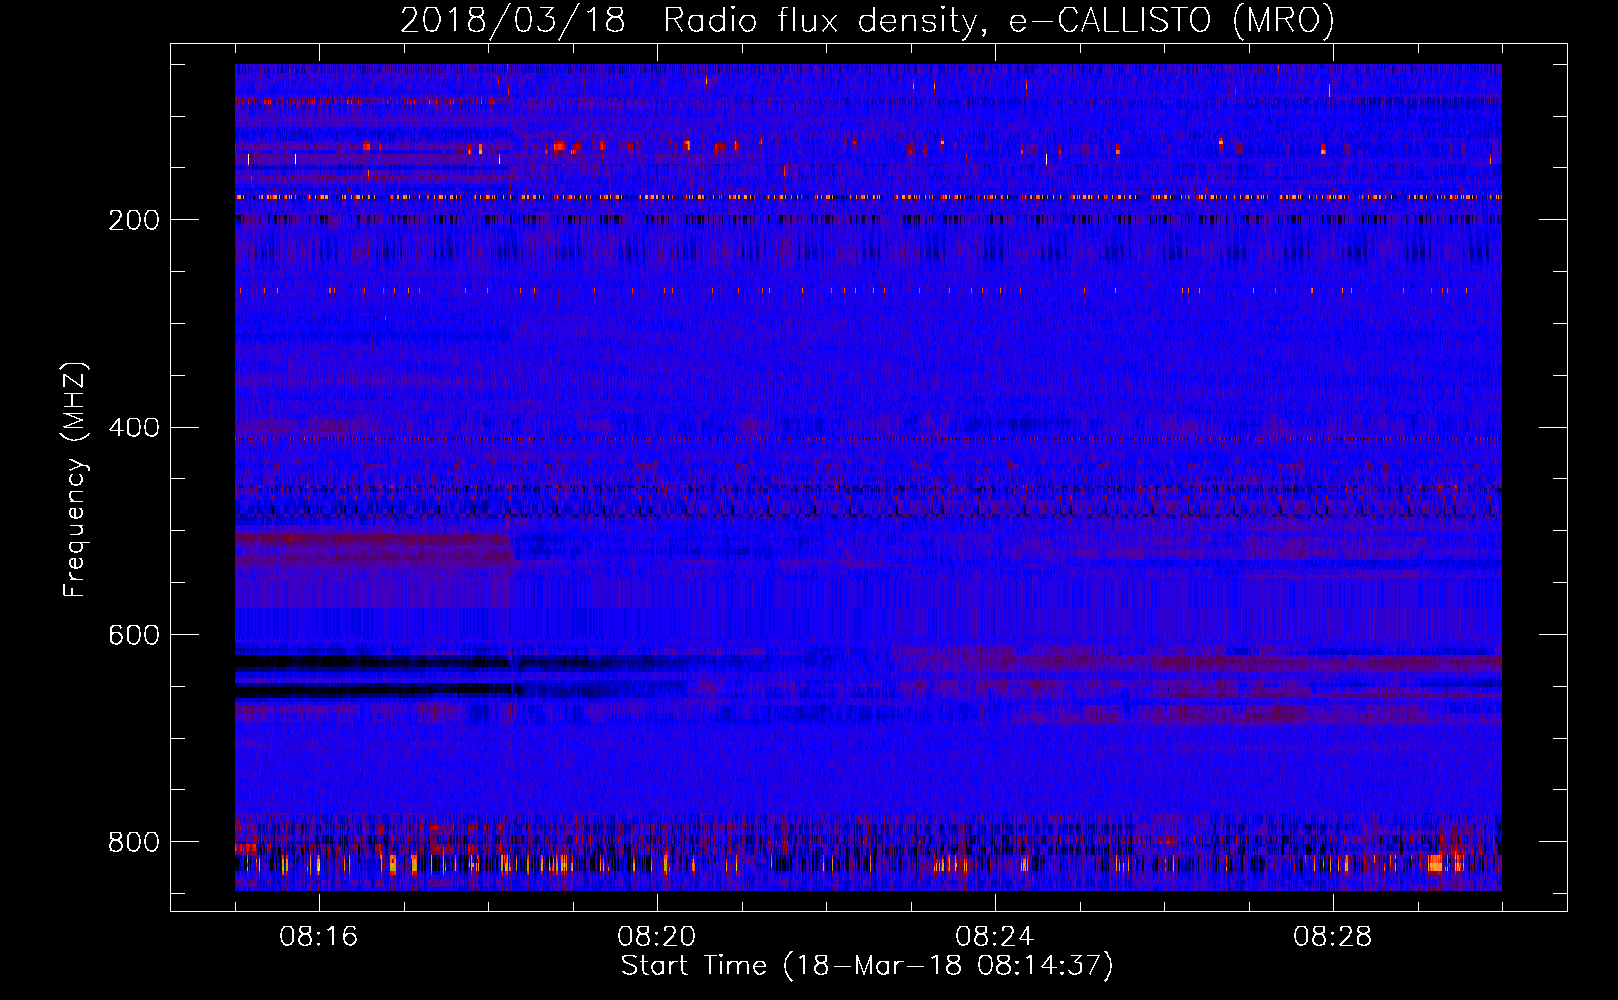Click the 'Start Time (18-Mar-18 08:14:37)' label
The width and height of the screenshot is (1618, 1000).
[x=867, y=966]
